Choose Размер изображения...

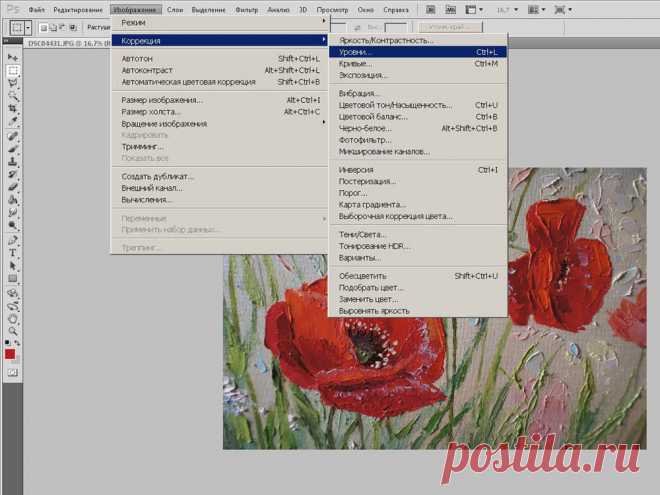[220, 100]
